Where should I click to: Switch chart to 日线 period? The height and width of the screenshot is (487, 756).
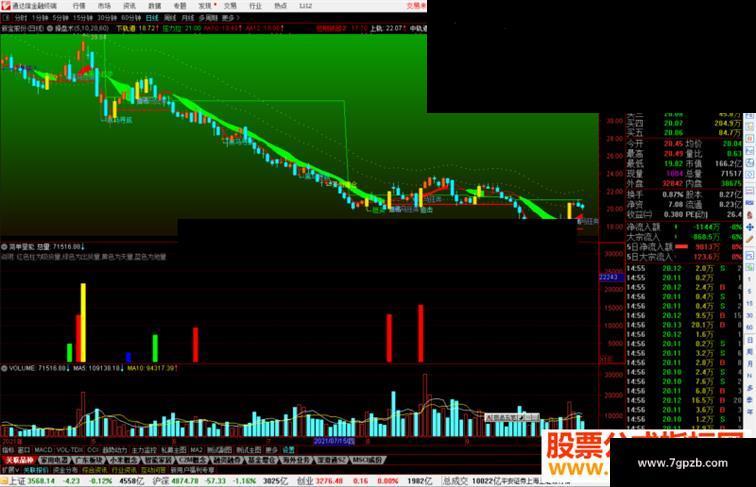(152, 18)
